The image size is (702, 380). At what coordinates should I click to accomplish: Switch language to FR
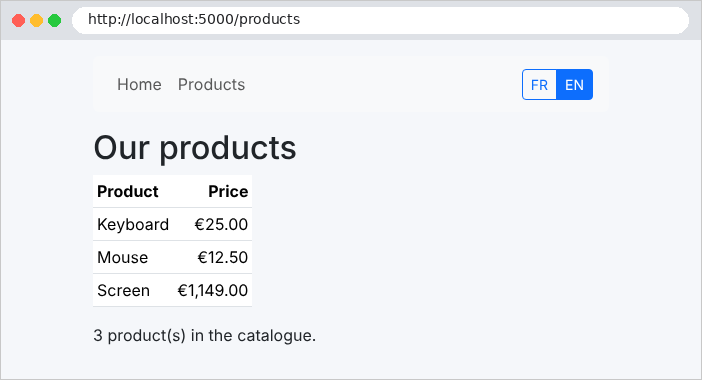[x=539, y=85]
